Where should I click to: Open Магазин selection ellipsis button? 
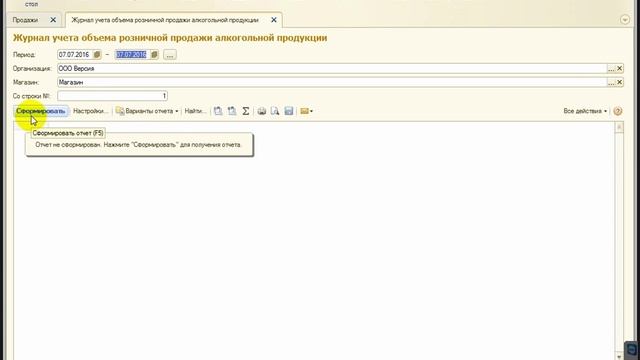click(x=611, y=82)
